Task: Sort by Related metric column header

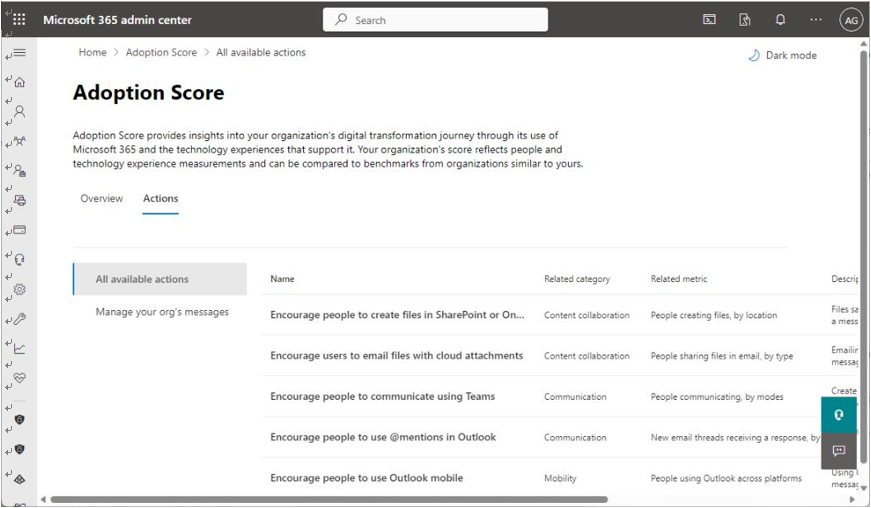Action: pos(679,279)
